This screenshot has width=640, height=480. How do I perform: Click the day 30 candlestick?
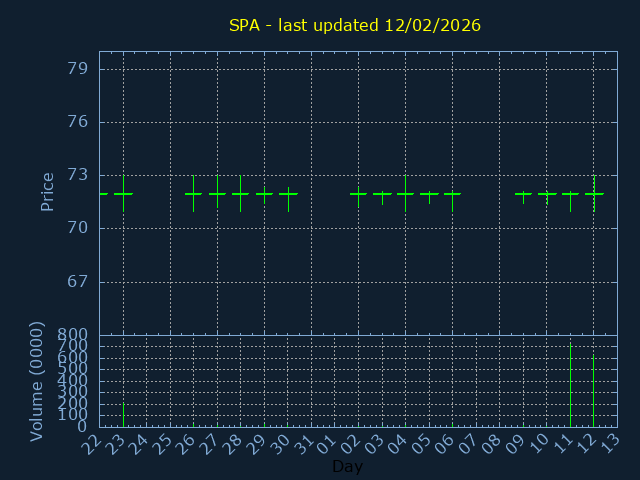[288, 194]
